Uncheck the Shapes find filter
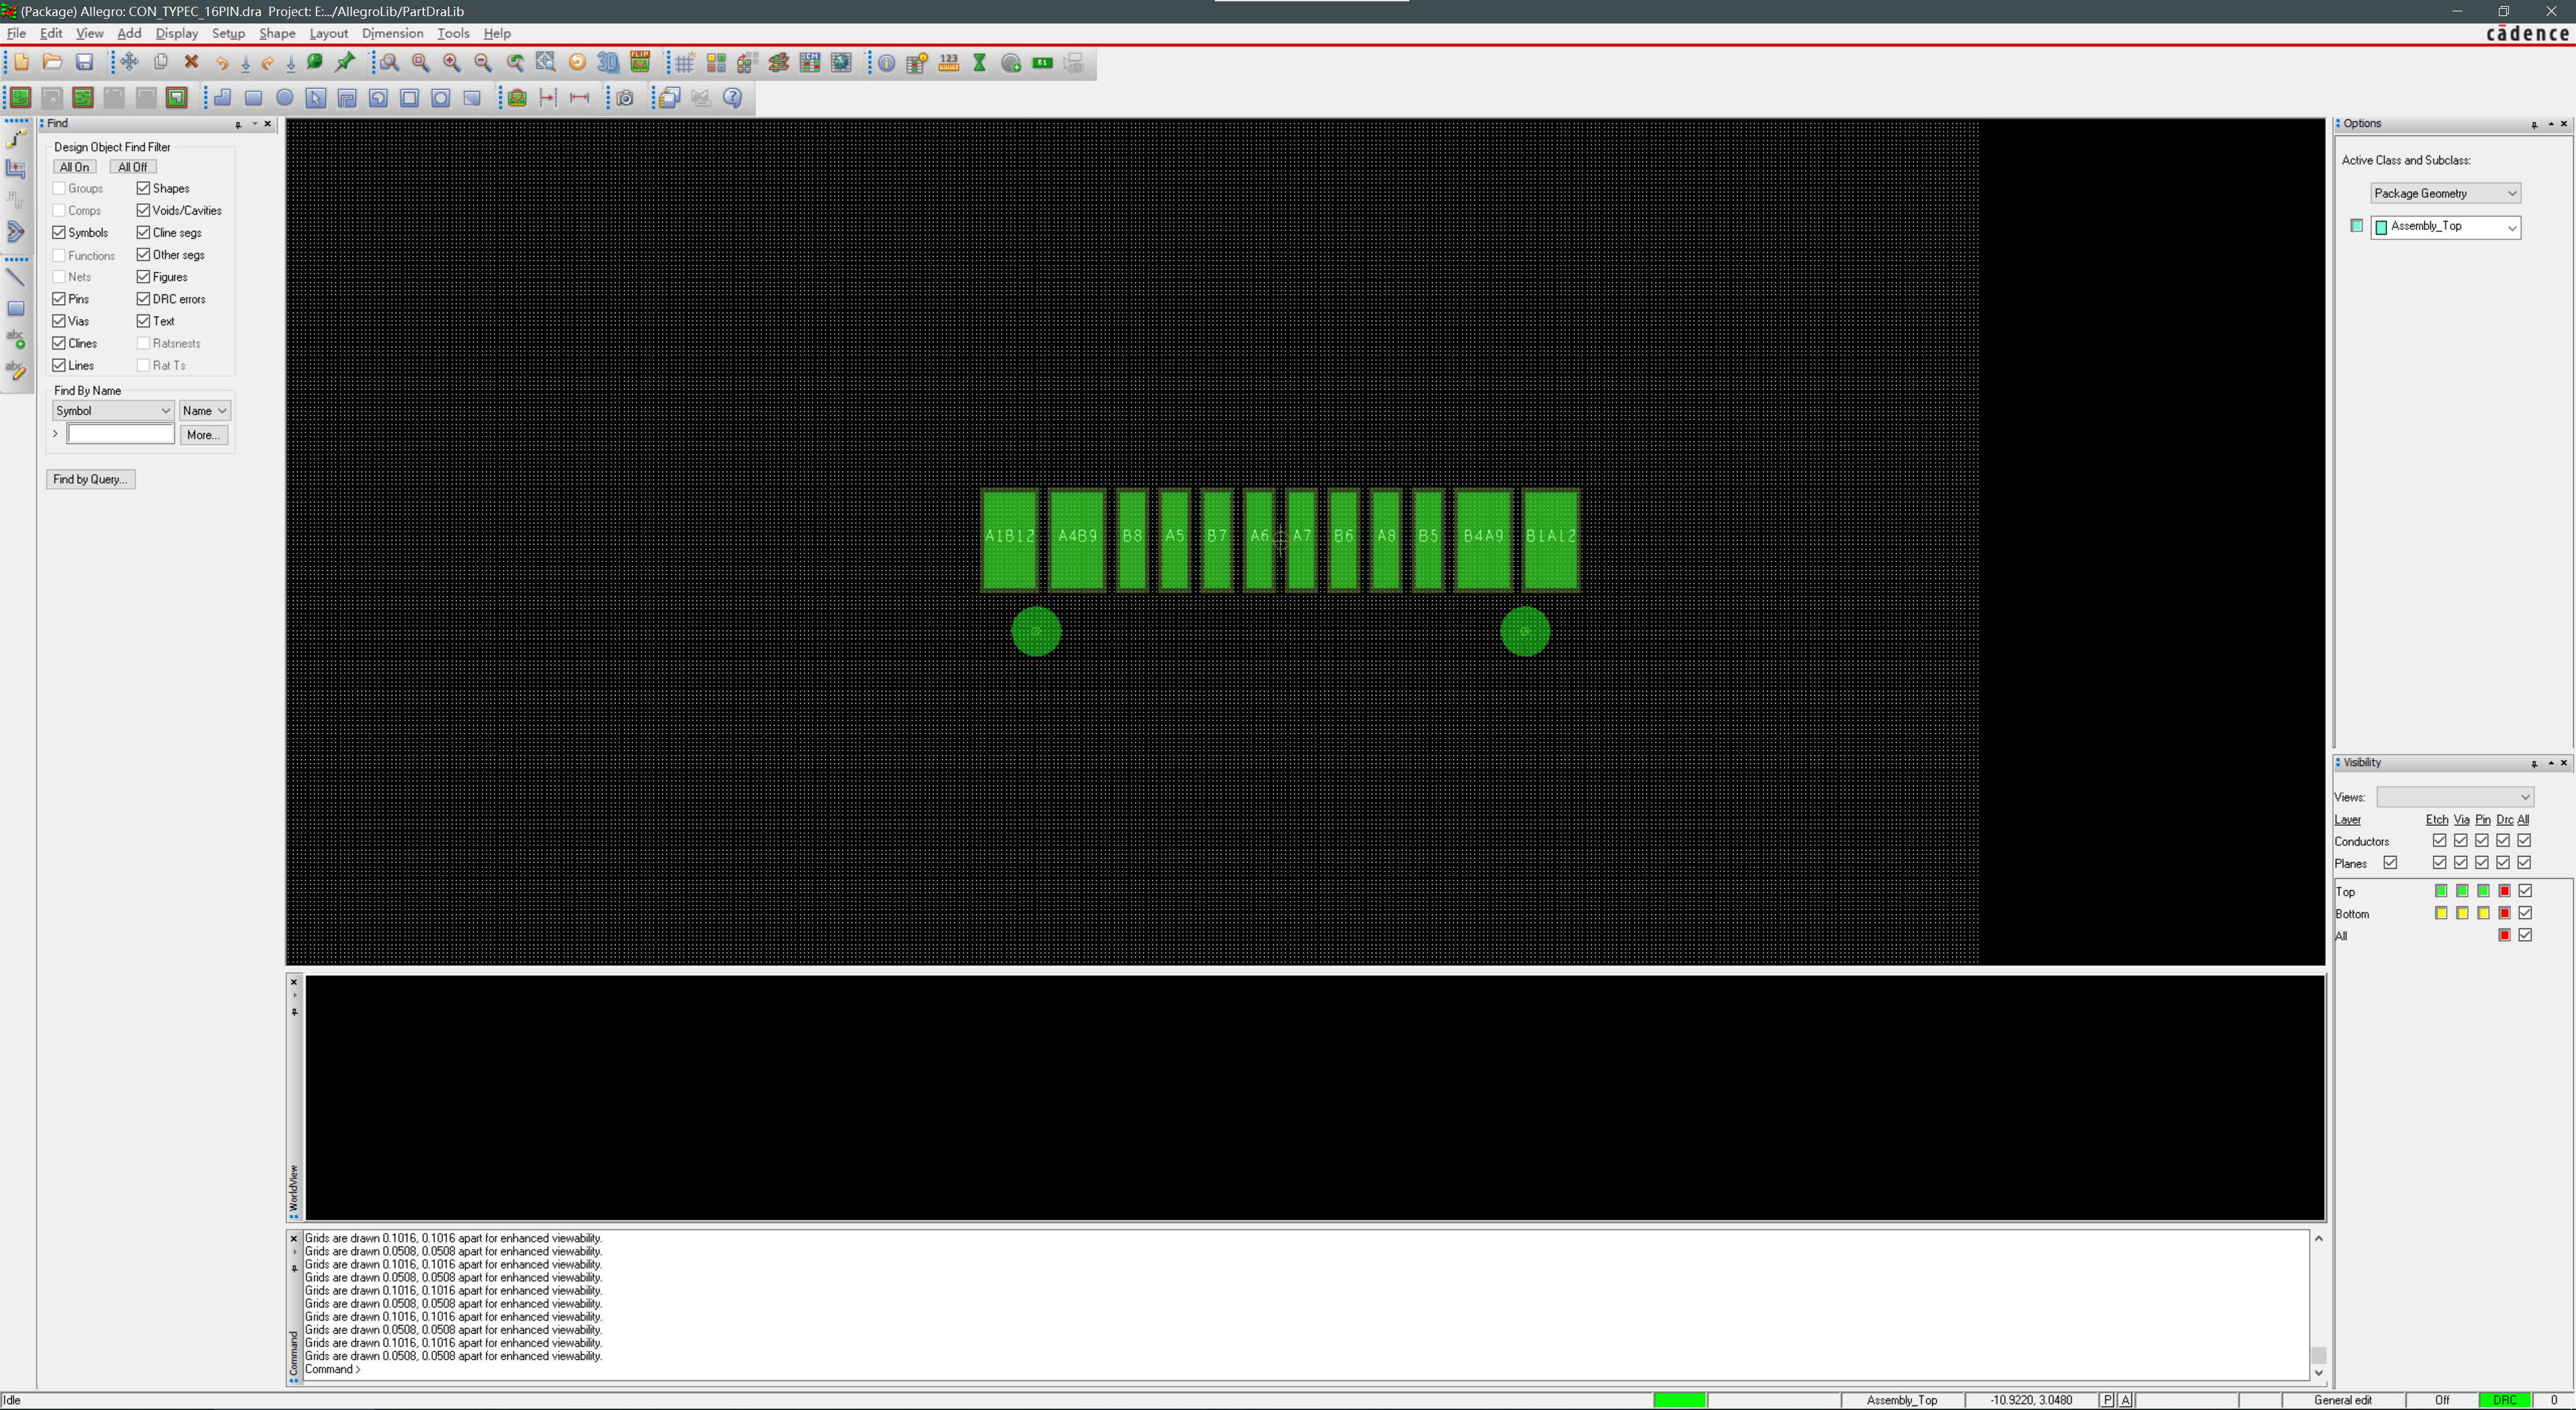 coord(143,188)
